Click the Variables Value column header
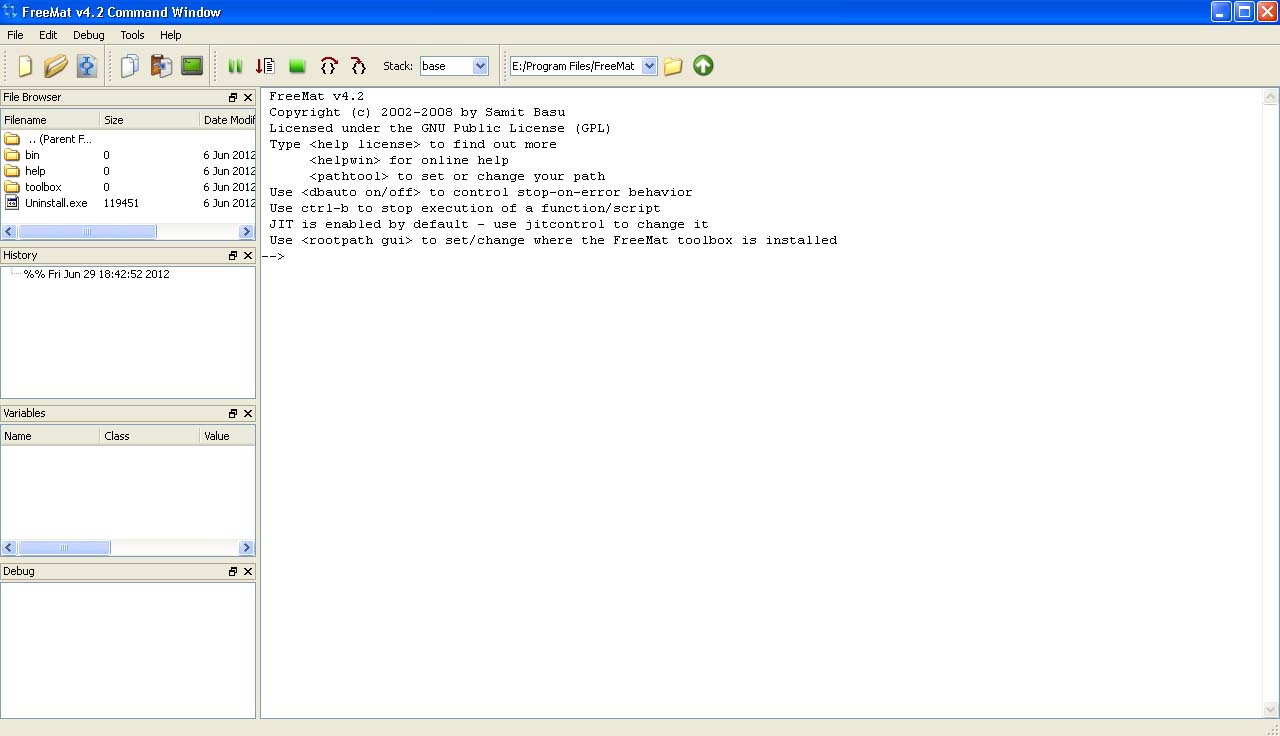The image size is (1280, 736). 228,436
